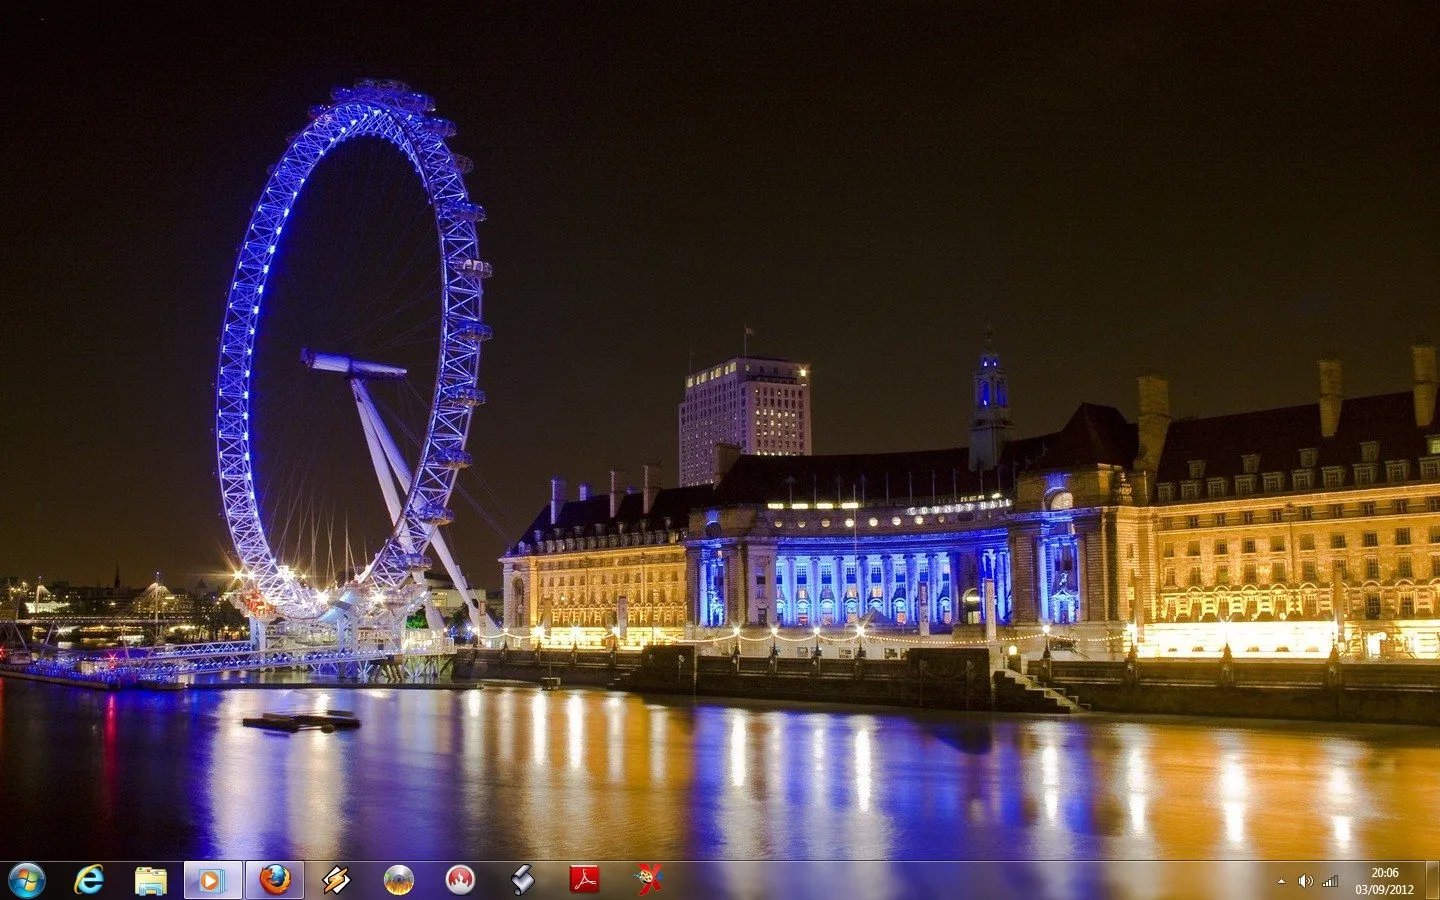Open the disc burning app with flaming CD icon
This screenshot has height=900, width=1440.
[x=399, y=880]
